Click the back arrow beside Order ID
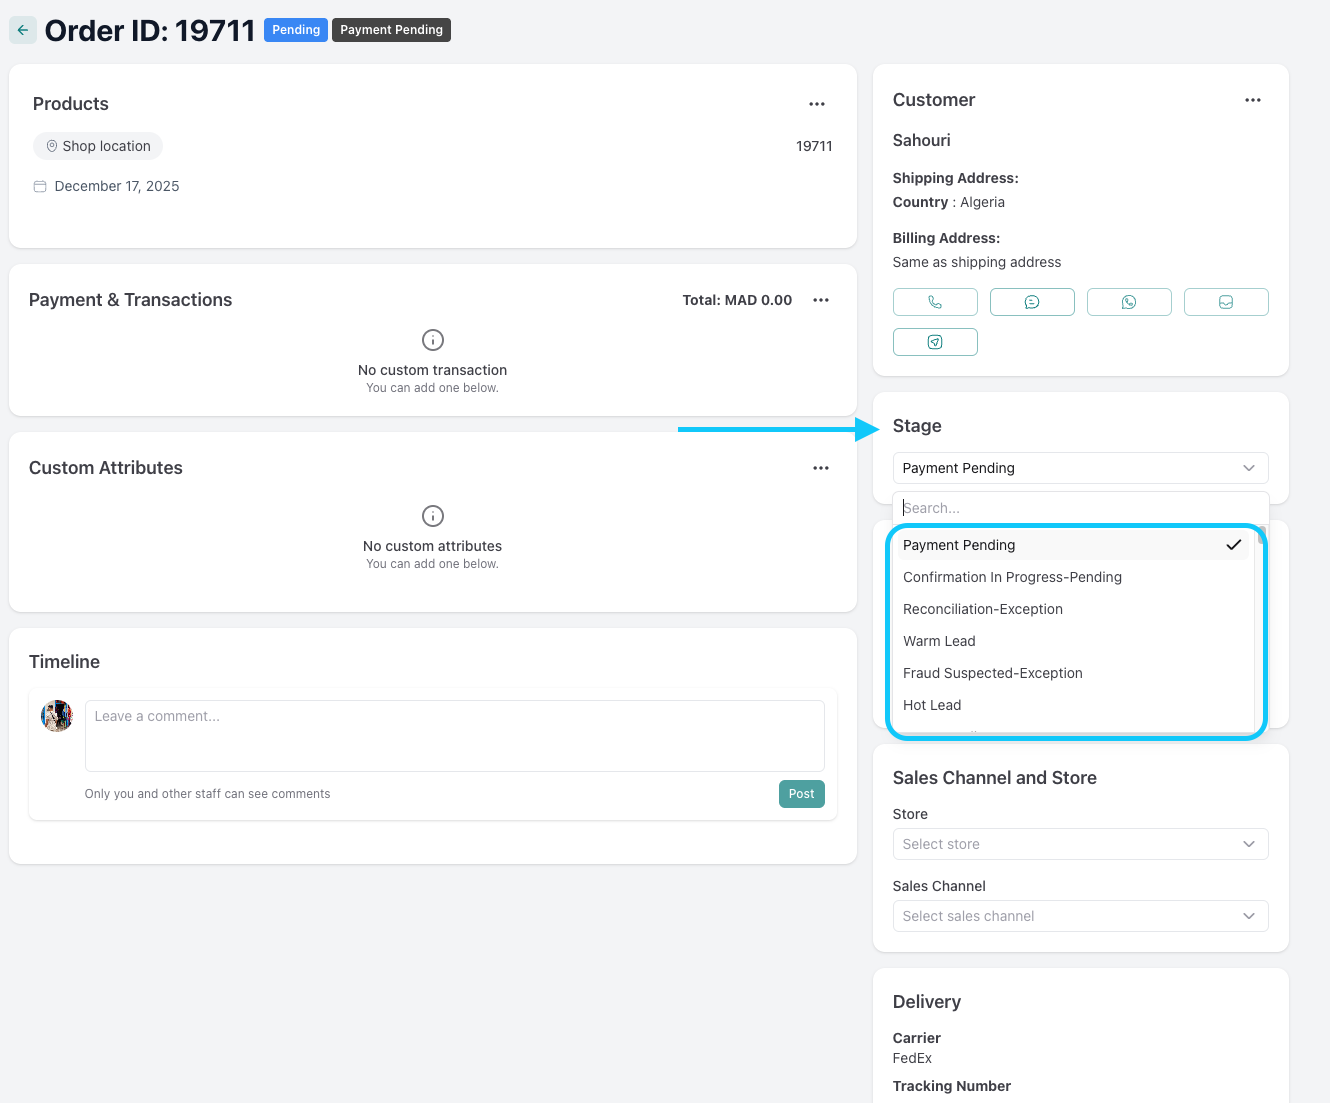Viewport: 1330px width, 1103px height. point(23,30)
